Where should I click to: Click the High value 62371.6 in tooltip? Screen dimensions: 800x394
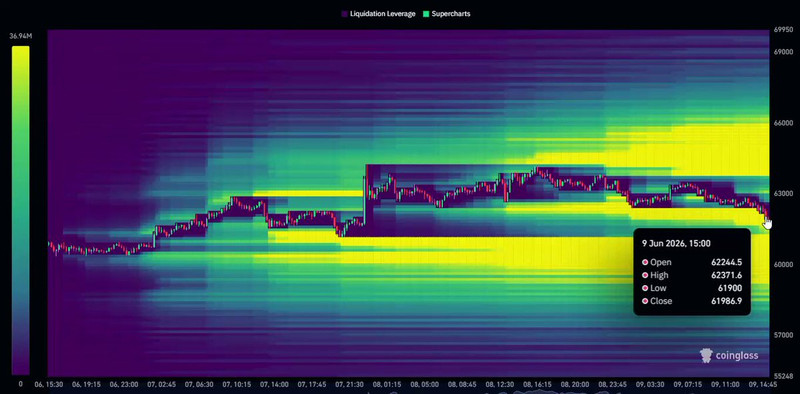727,275
